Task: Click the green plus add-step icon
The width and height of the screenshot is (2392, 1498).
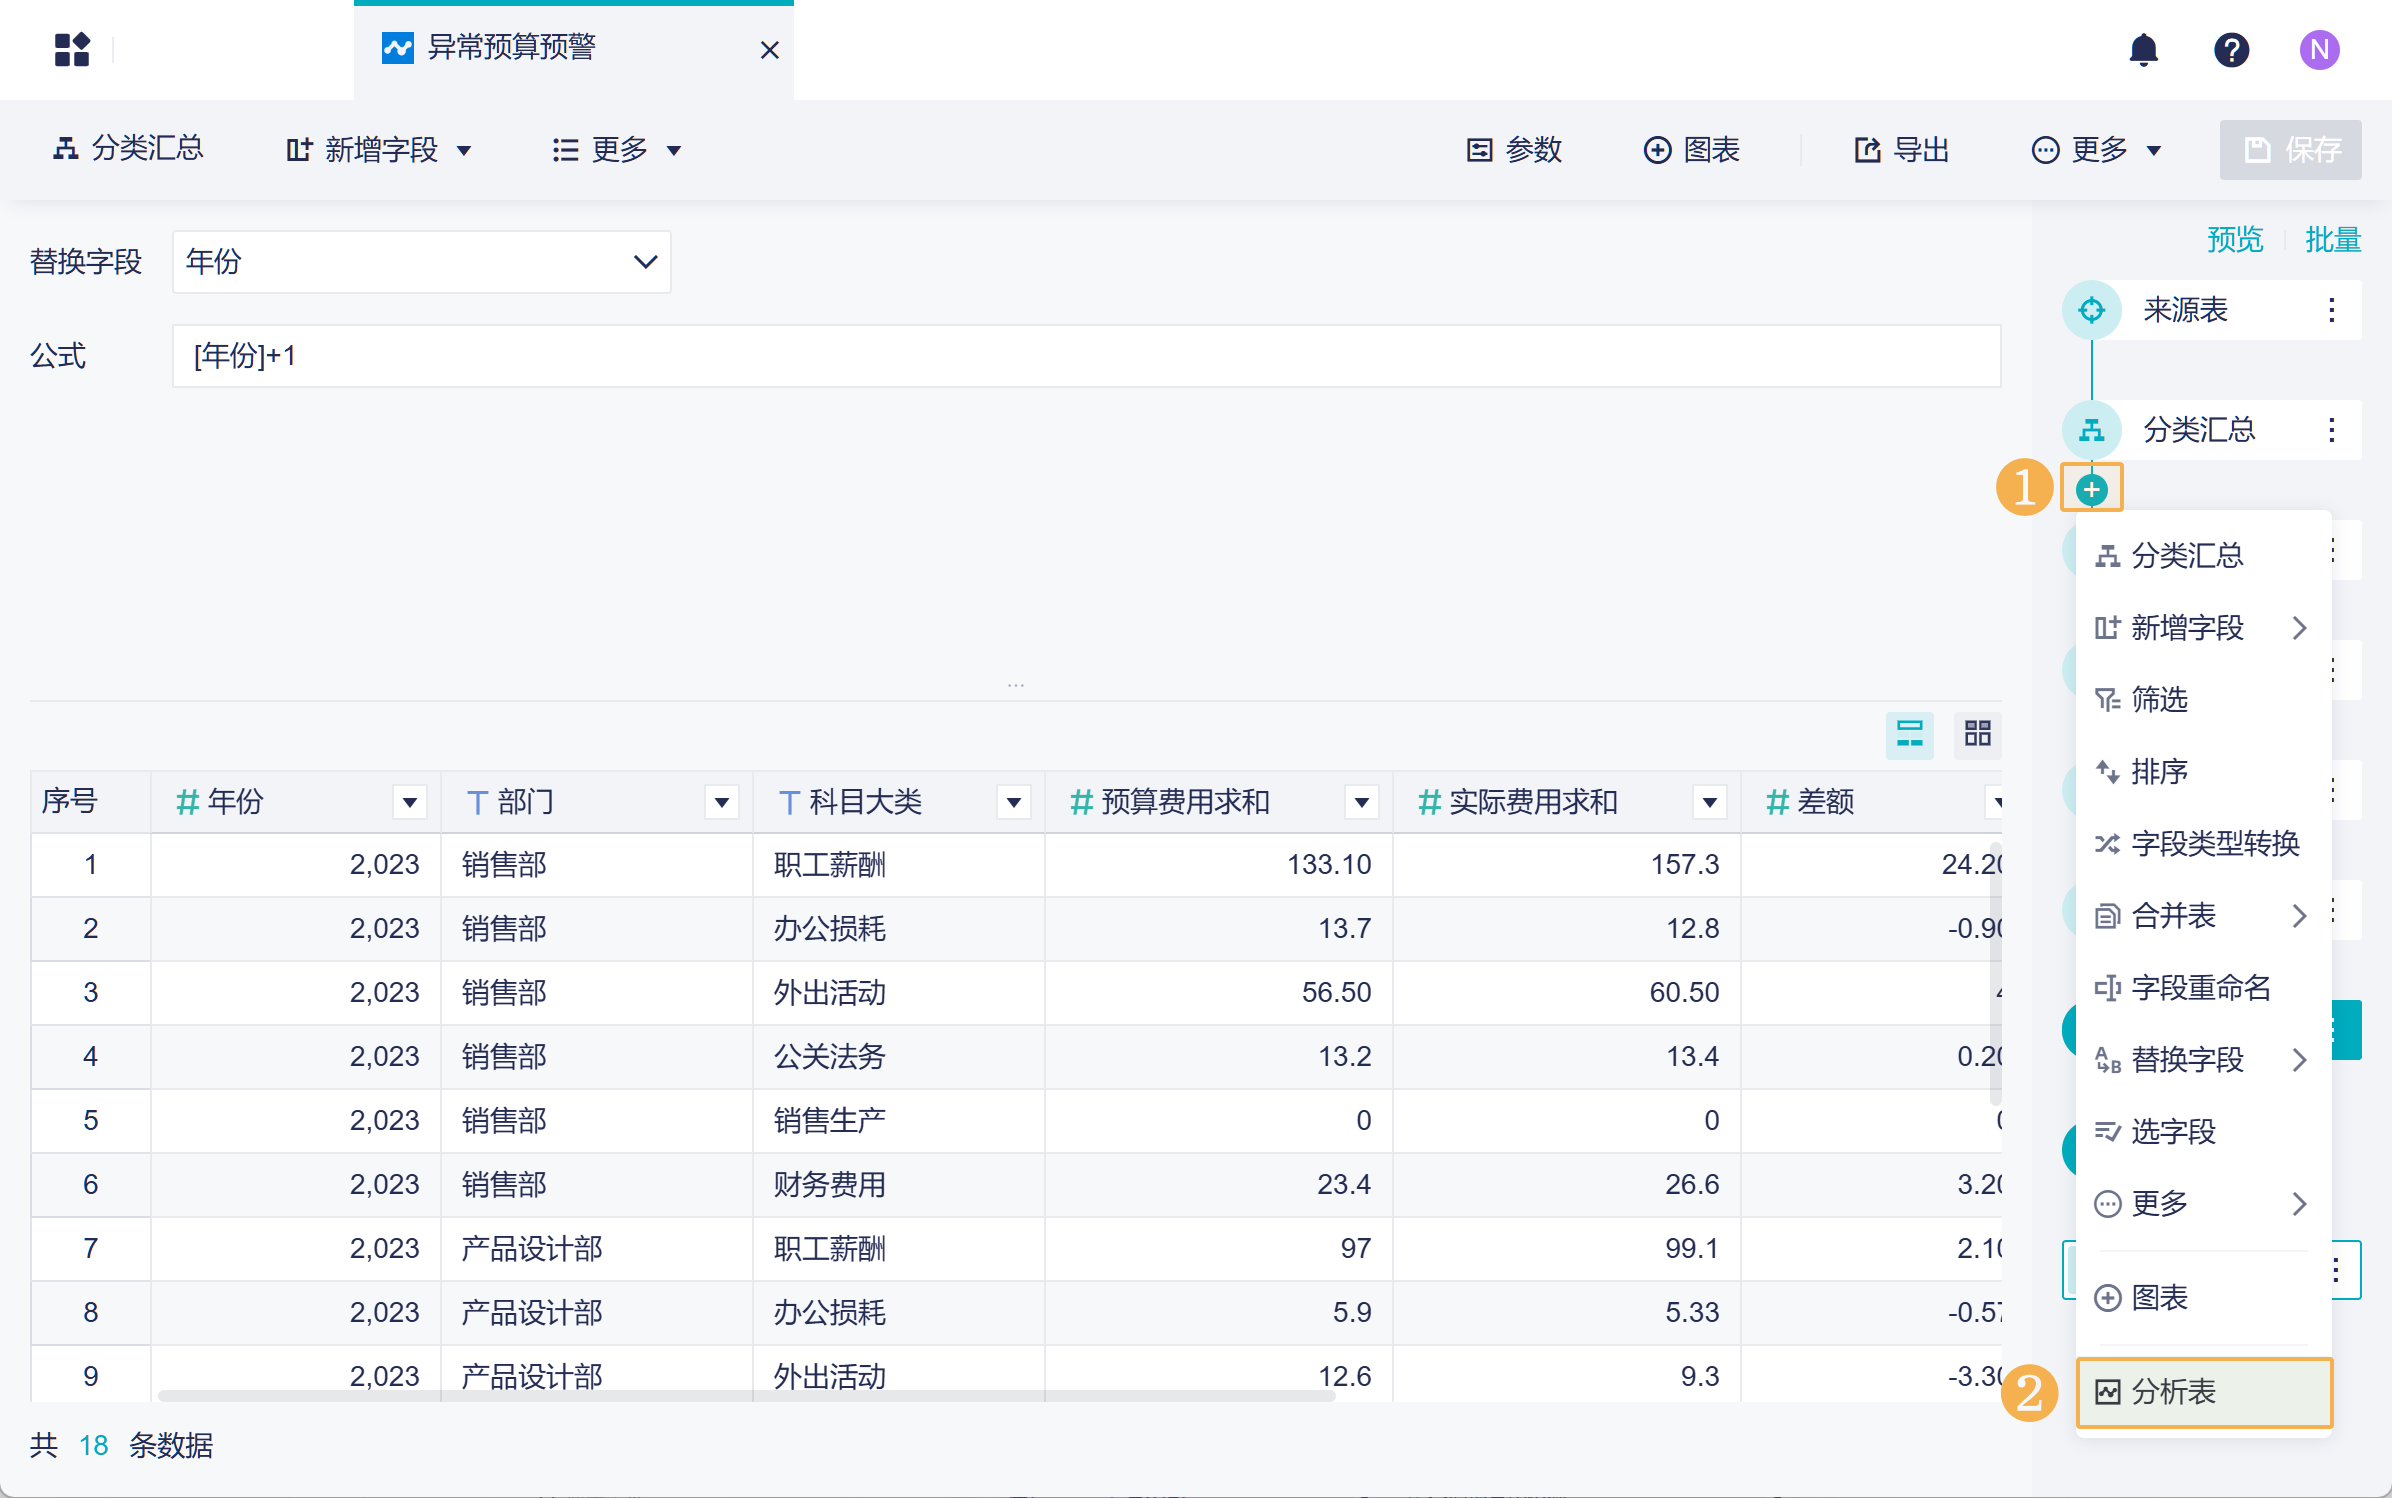Action: pyautogui.click(x=2091, y=489)
